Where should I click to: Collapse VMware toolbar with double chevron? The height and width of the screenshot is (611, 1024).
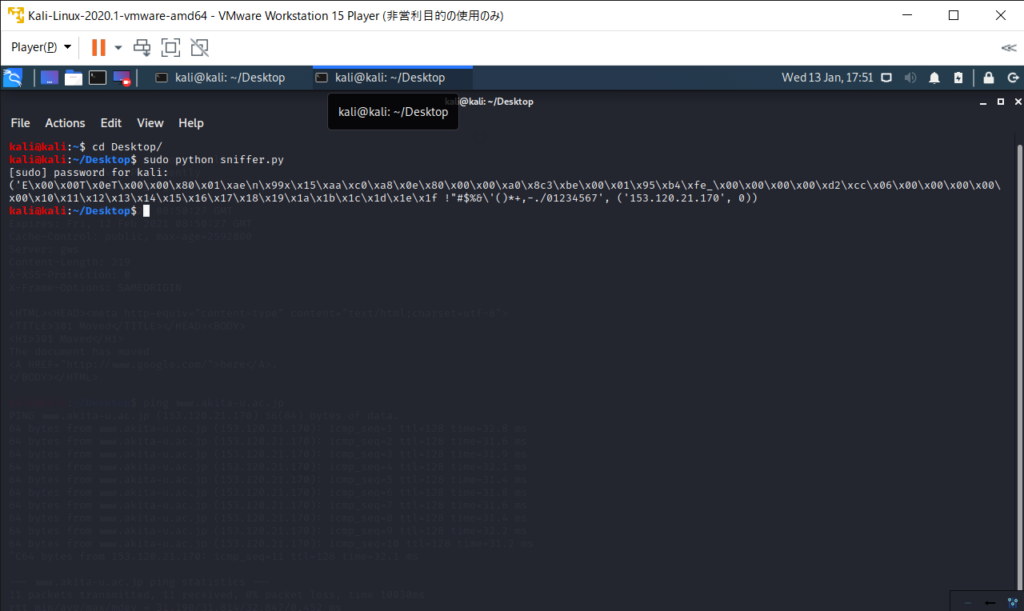click(1008, 47)
